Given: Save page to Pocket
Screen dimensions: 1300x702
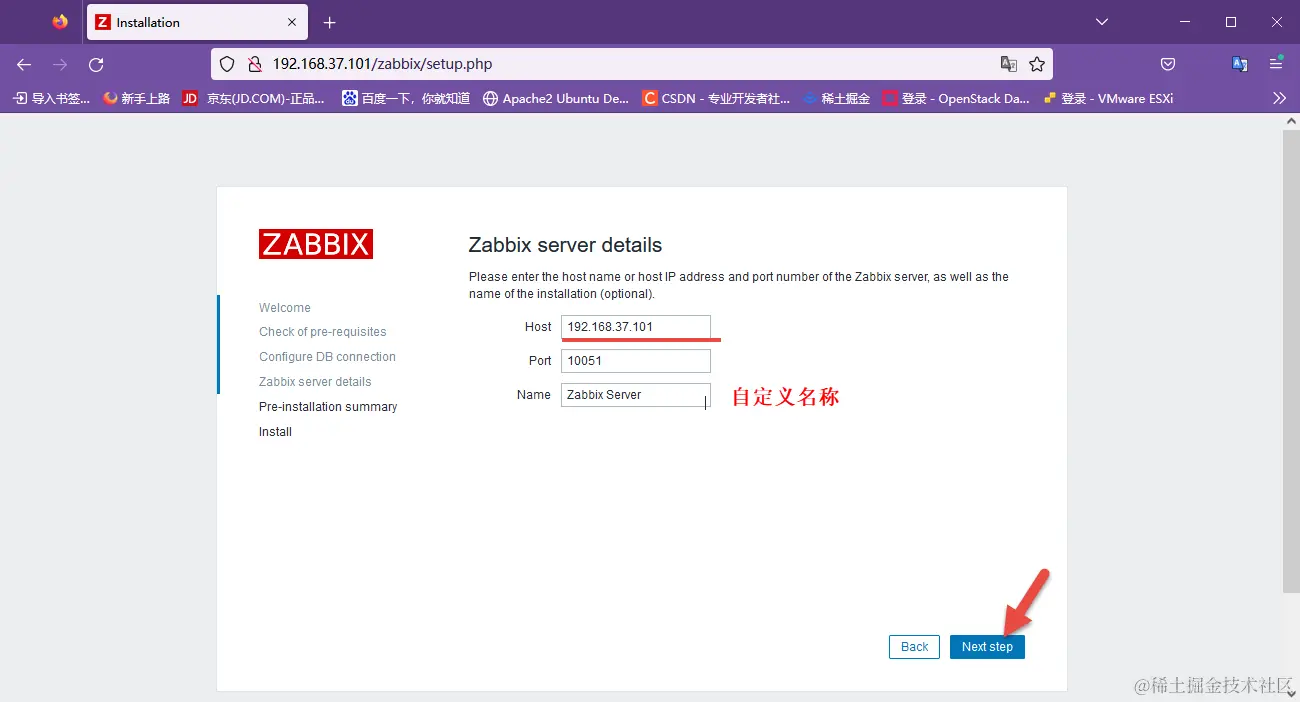Looking at the screenshot, I should coord(1167,63).
